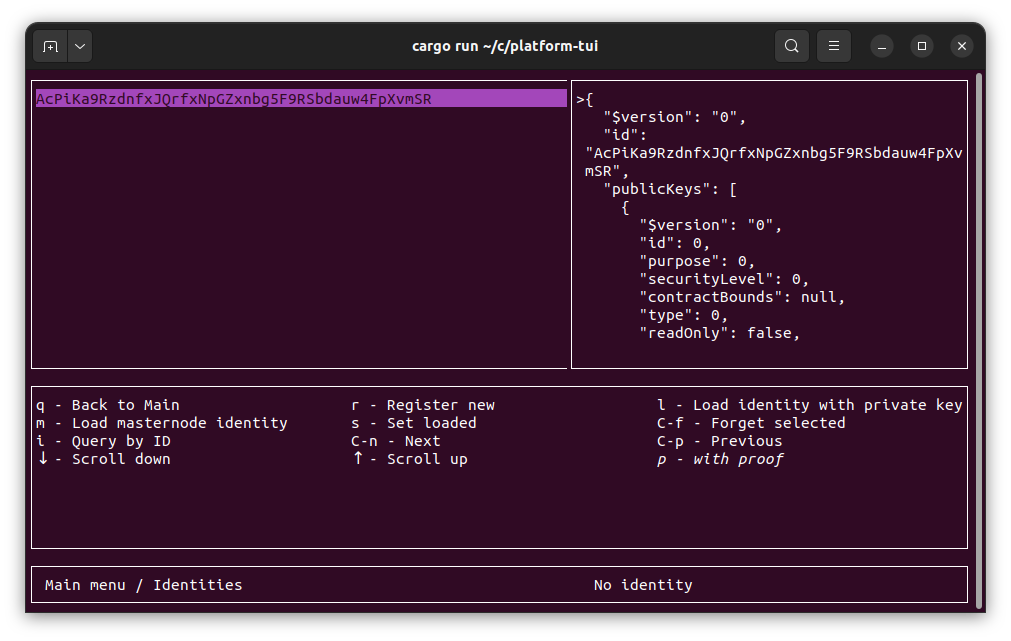This screenshot has height=641, width=1011.
Task: Click the 'No identity' status text
Action: pos(643,585)
